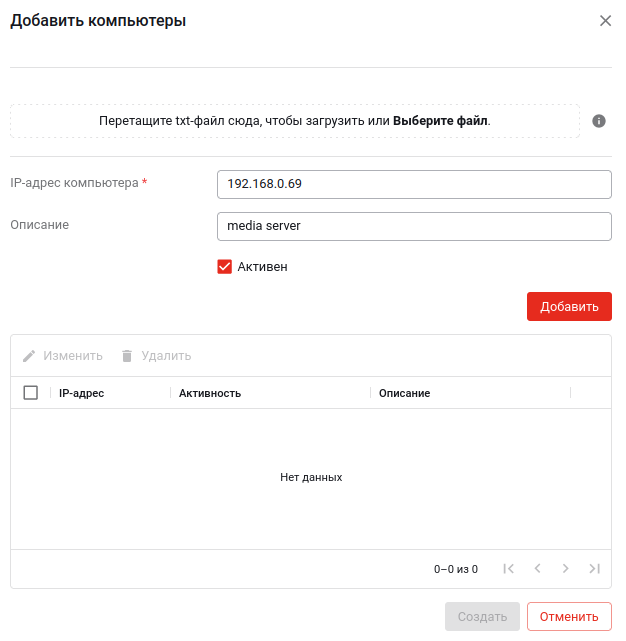
Task: Go to first table page
Action: click(509, 569)
